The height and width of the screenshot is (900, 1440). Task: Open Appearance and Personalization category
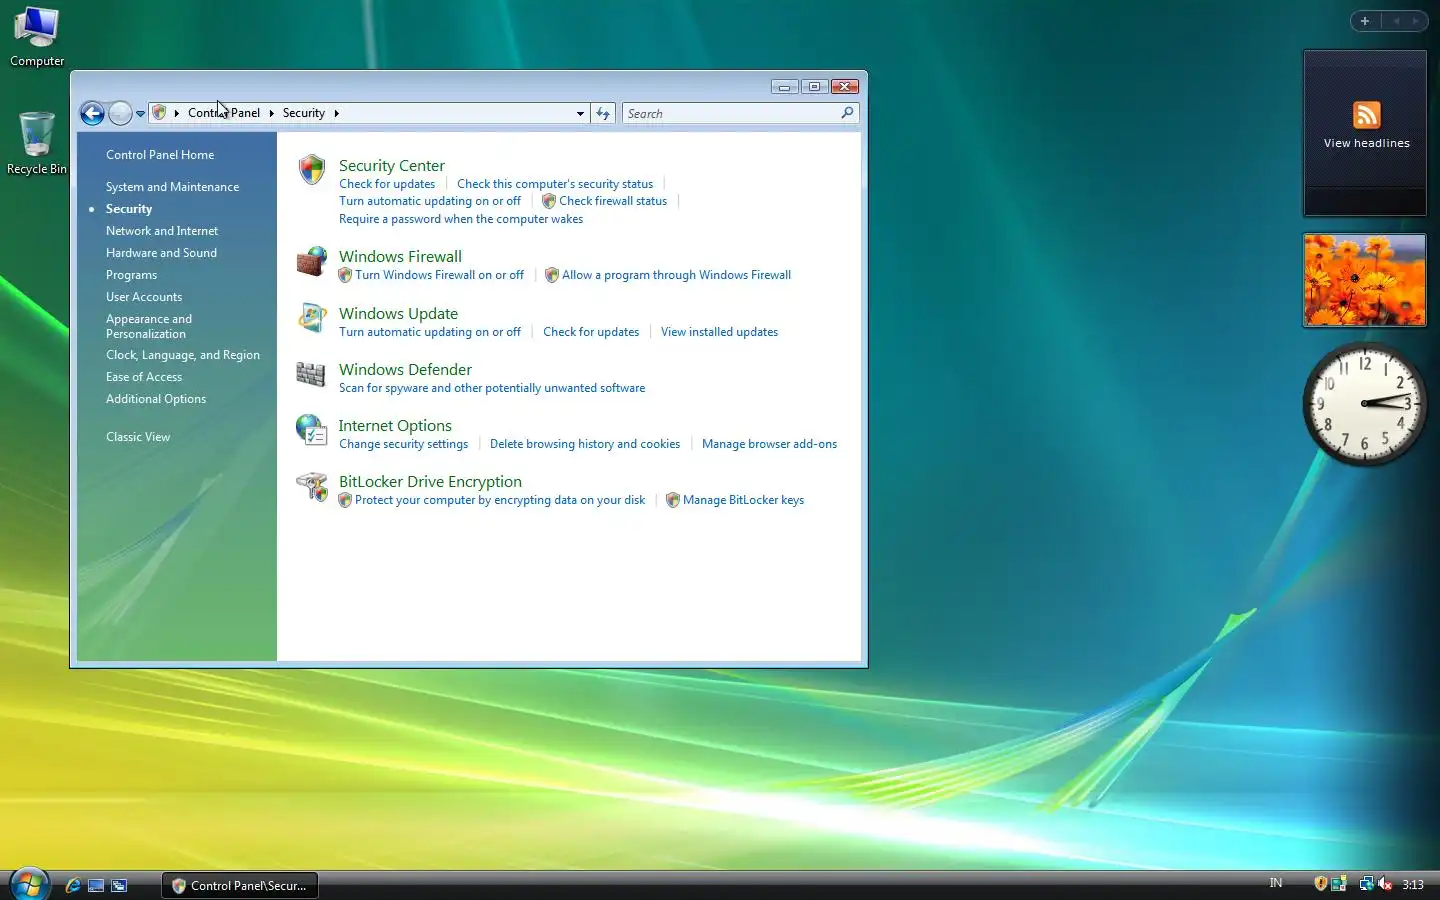tap(149, 326)
